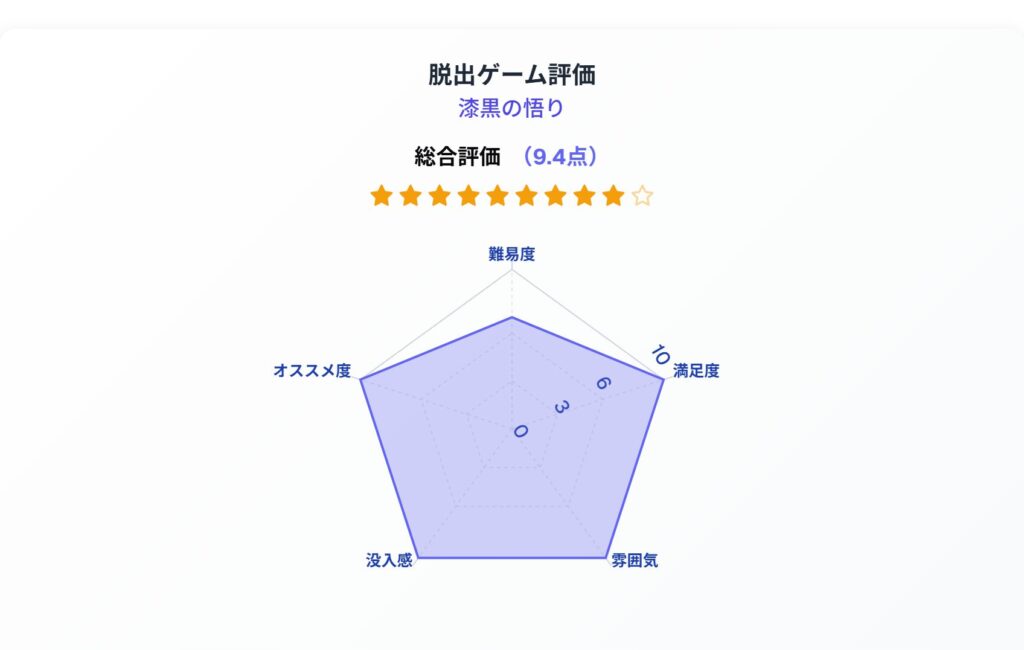Click the second rating star
Viewport: 1024px width, 650px height.
pos(410,195)
